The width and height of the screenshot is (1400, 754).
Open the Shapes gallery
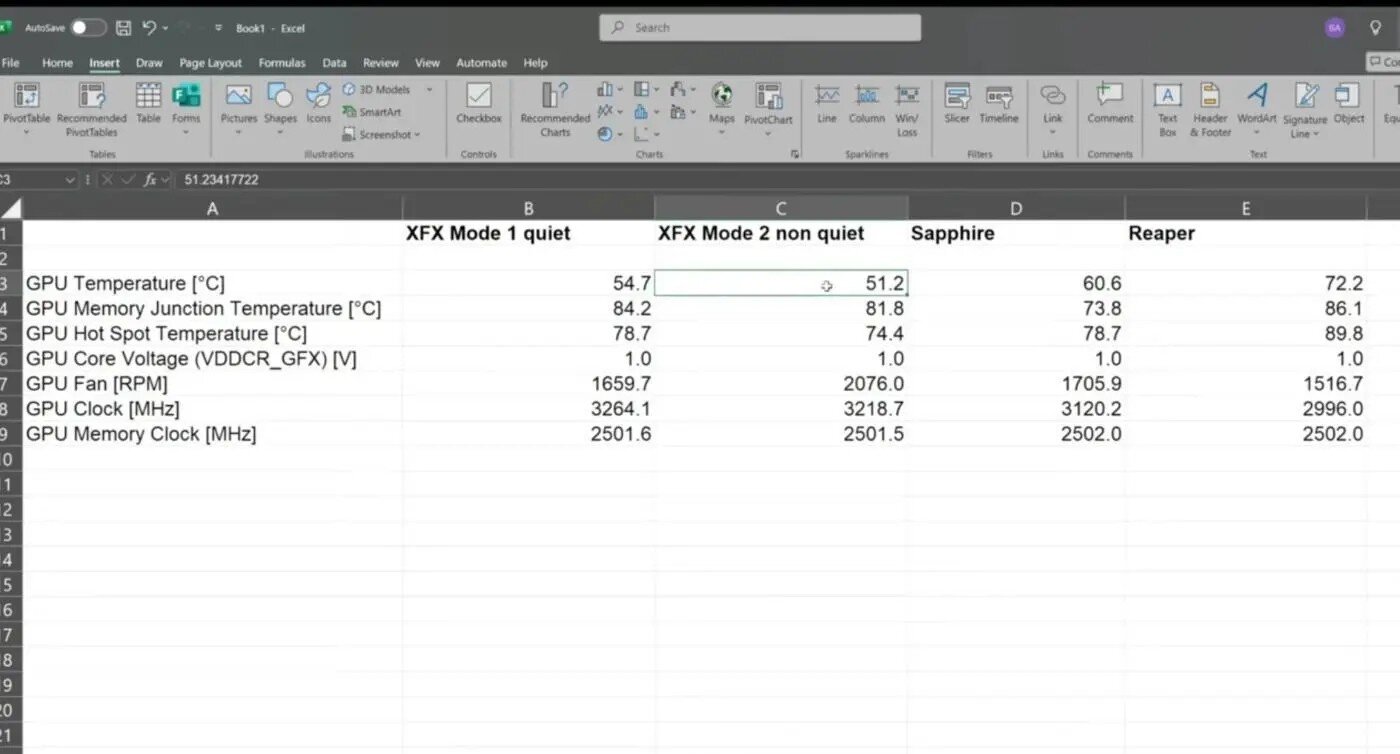tap(280, 109)
